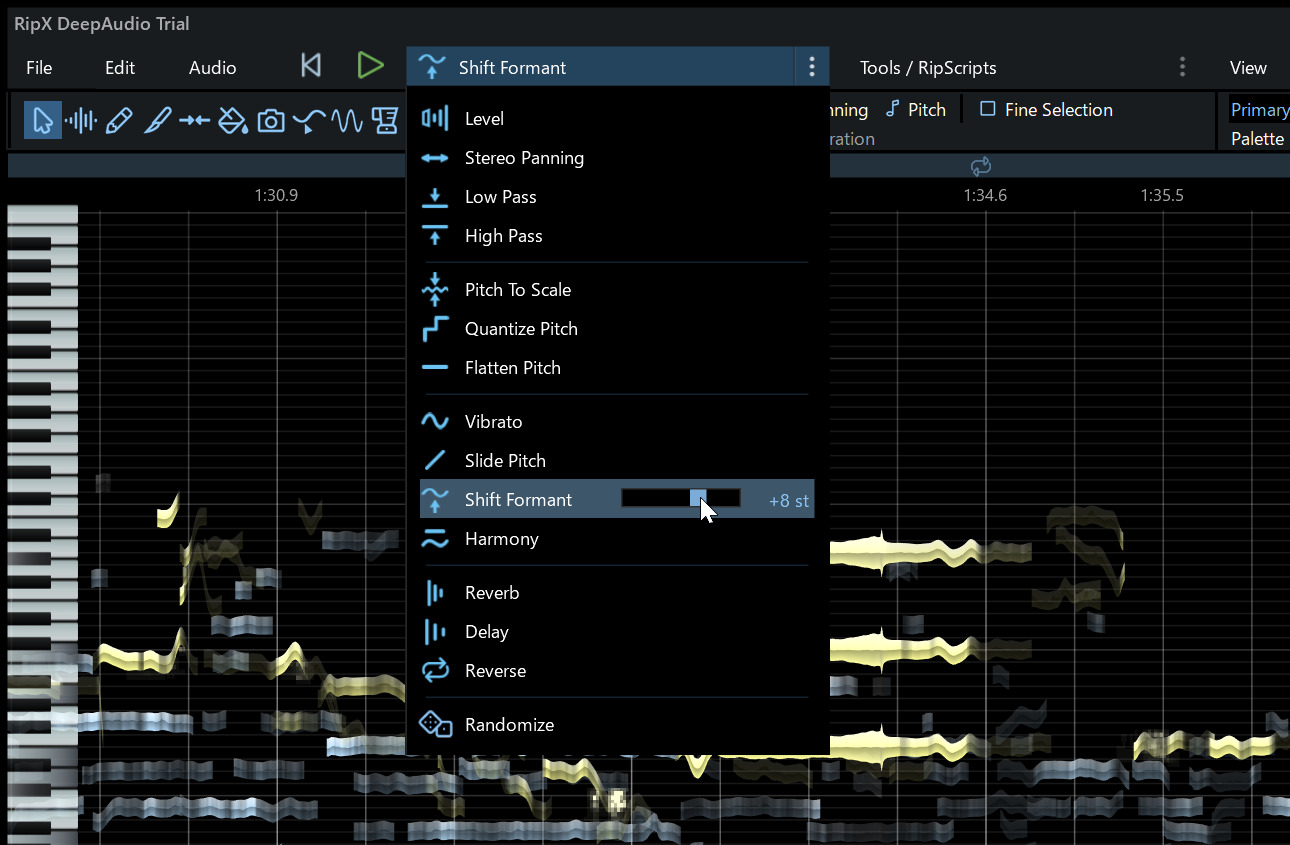Toggle the Pitch option in toolbar
Viewport: 1290px width, 845px height.
916,110
